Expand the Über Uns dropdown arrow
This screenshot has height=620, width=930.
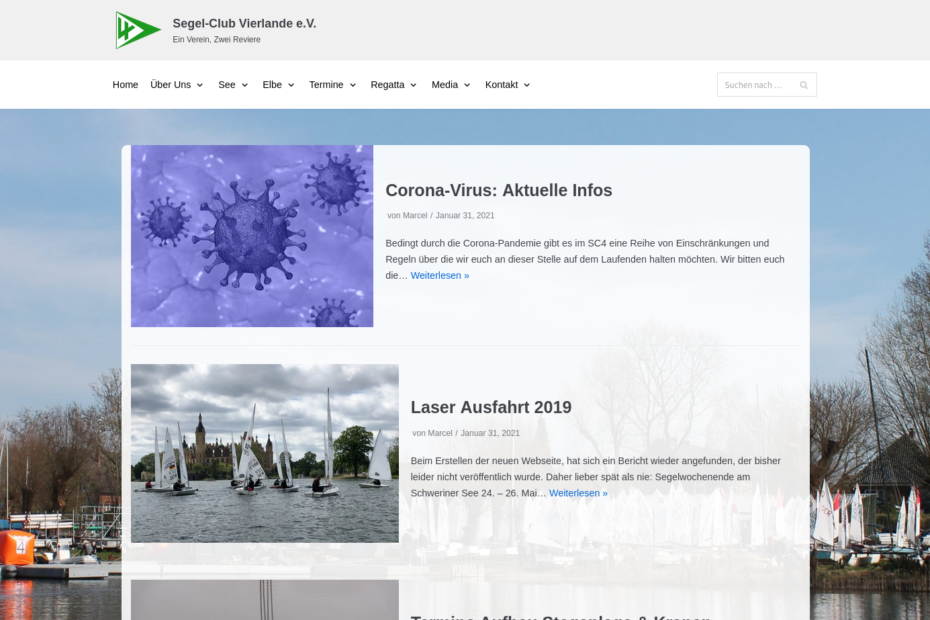coord(200,85)
